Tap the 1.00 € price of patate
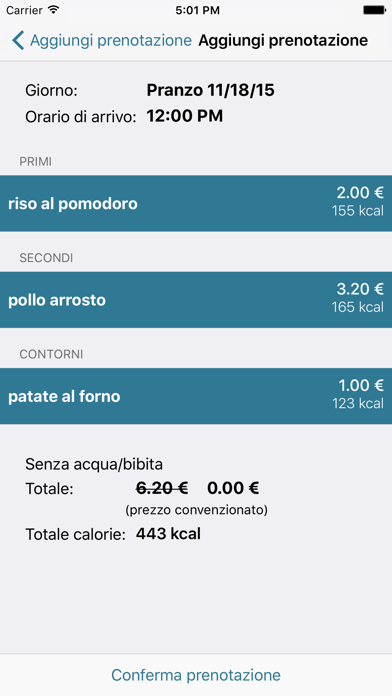The height and width of the screenshot is (696, 392). click(x=361, y=385)
